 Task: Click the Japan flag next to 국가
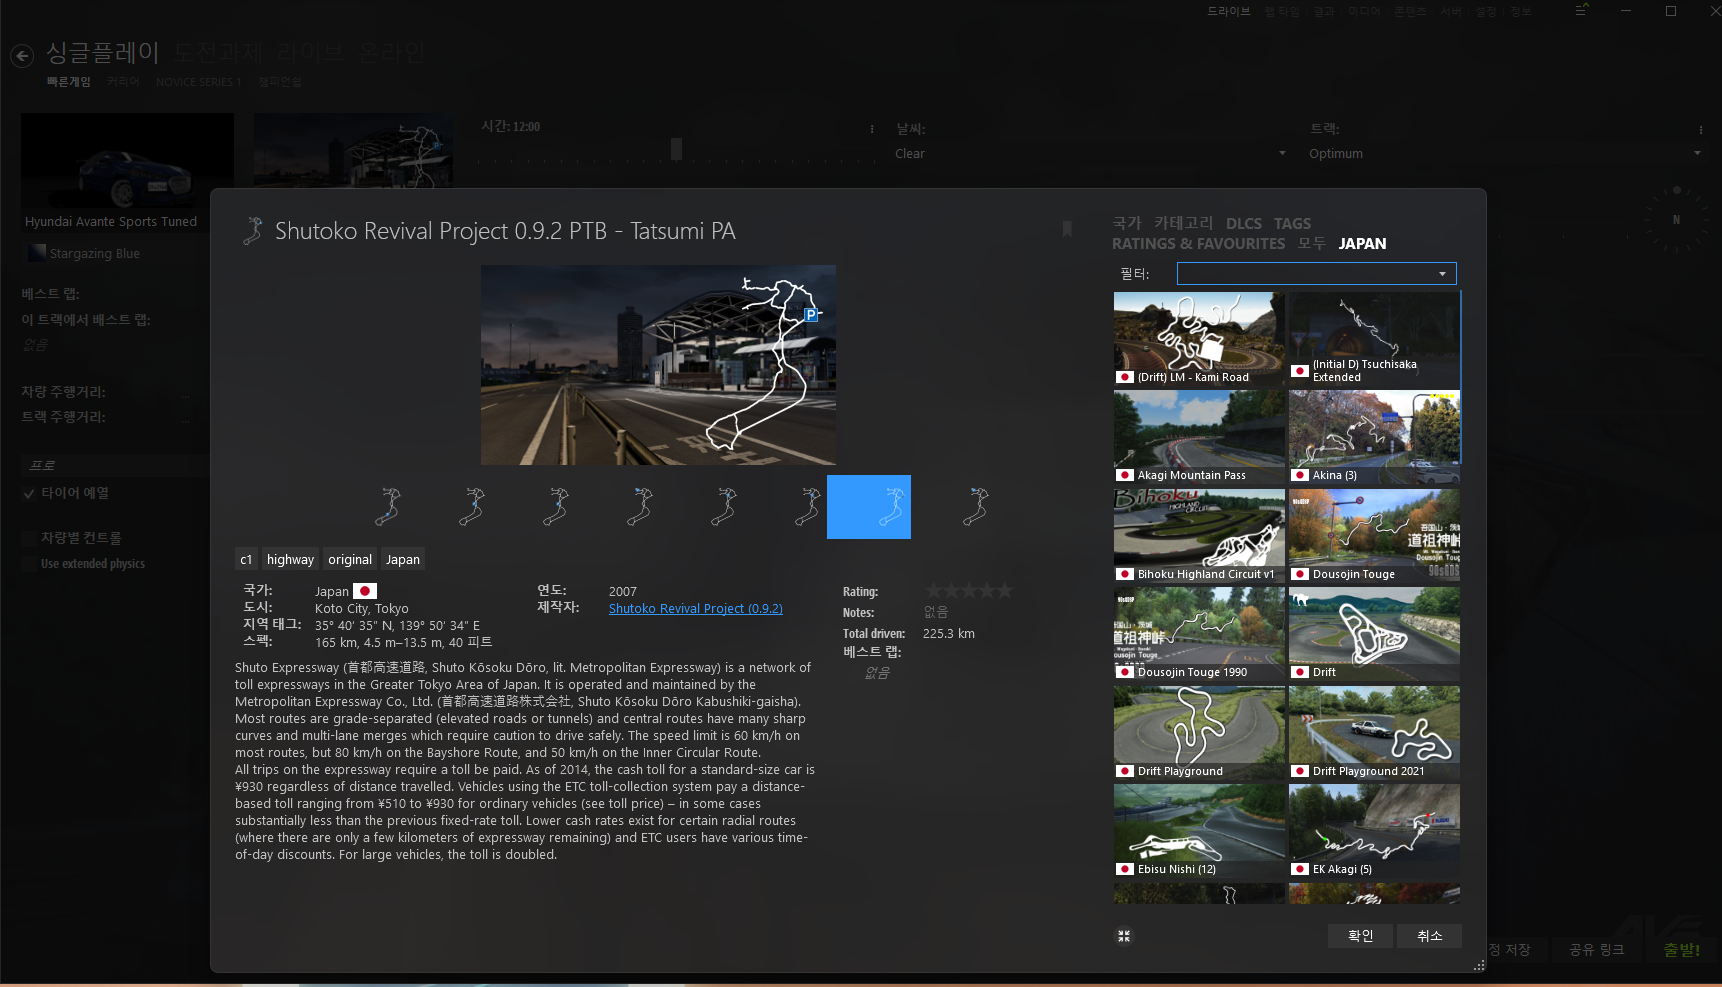(x=365, y=591)
